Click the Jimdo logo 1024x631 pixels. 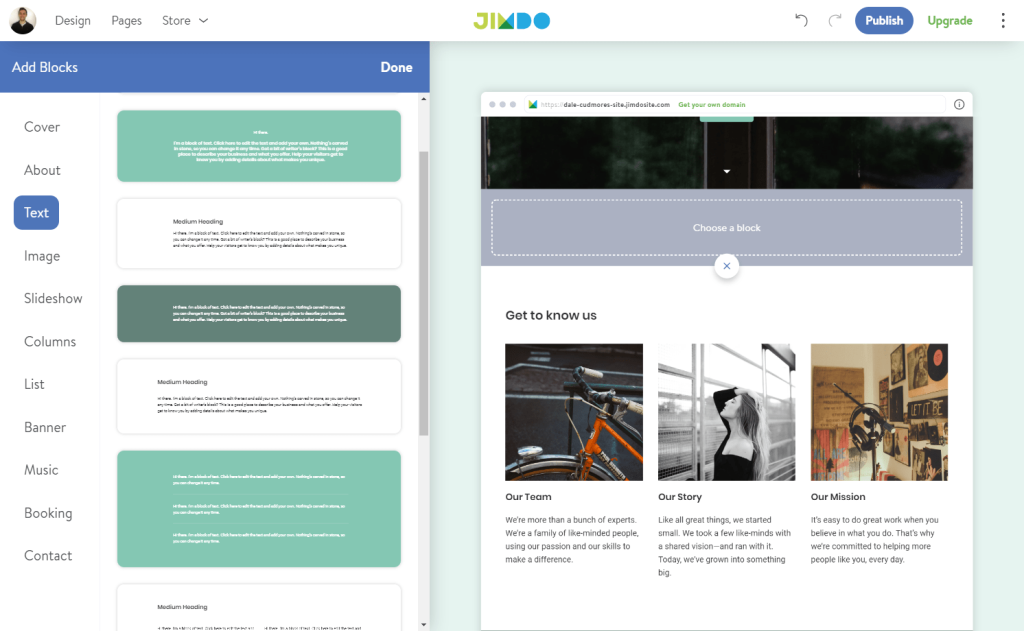pyautogui.click(x=511, y=21)
